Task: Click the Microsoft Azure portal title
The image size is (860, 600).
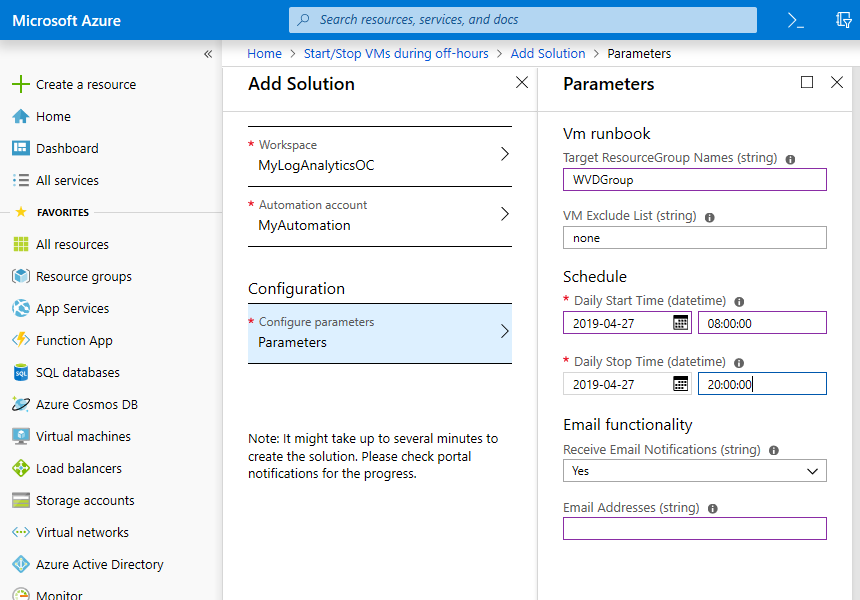Action: (66, 21)
